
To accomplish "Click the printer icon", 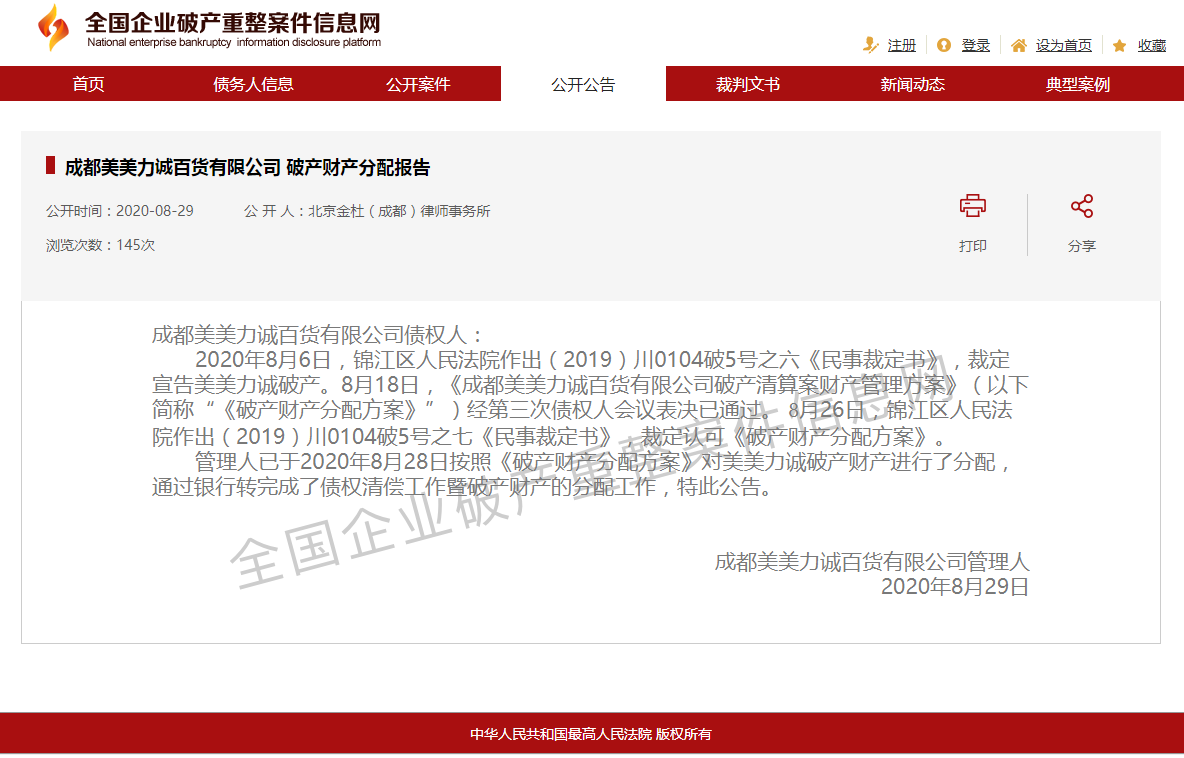I will pyautogui.click(x=972, y=207).
